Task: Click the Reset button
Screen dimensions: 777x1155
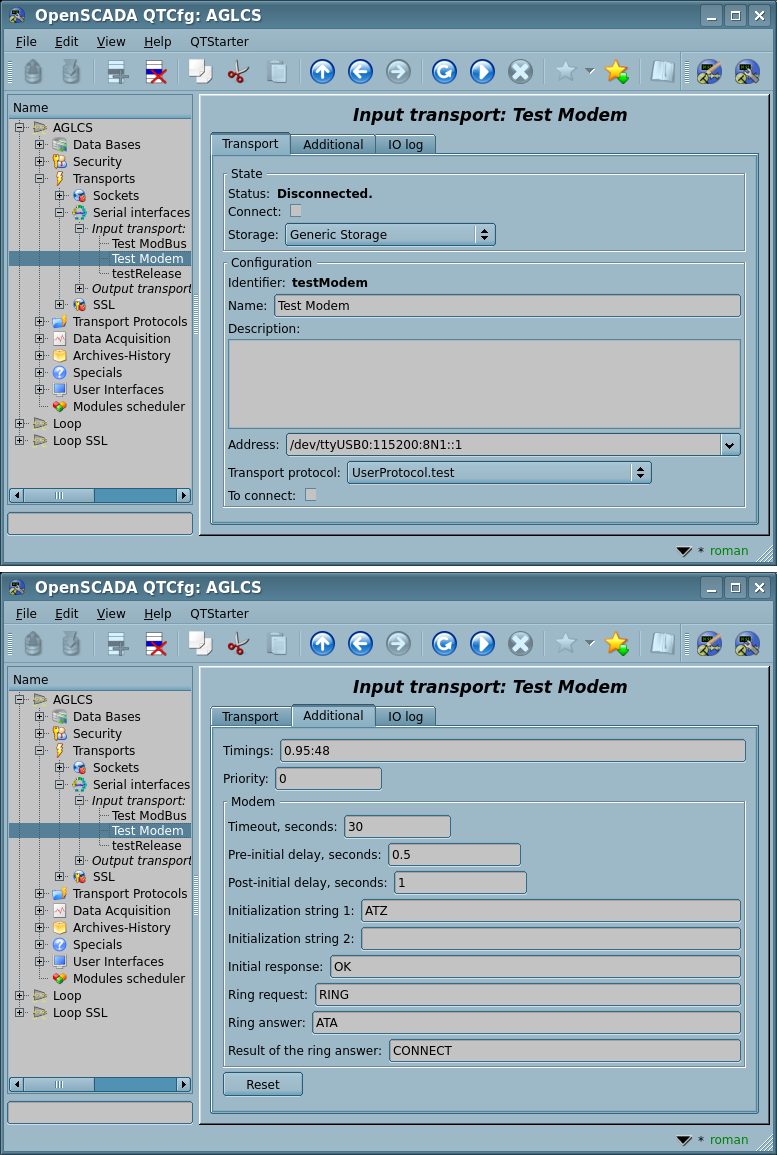Action: (263, 1084)
